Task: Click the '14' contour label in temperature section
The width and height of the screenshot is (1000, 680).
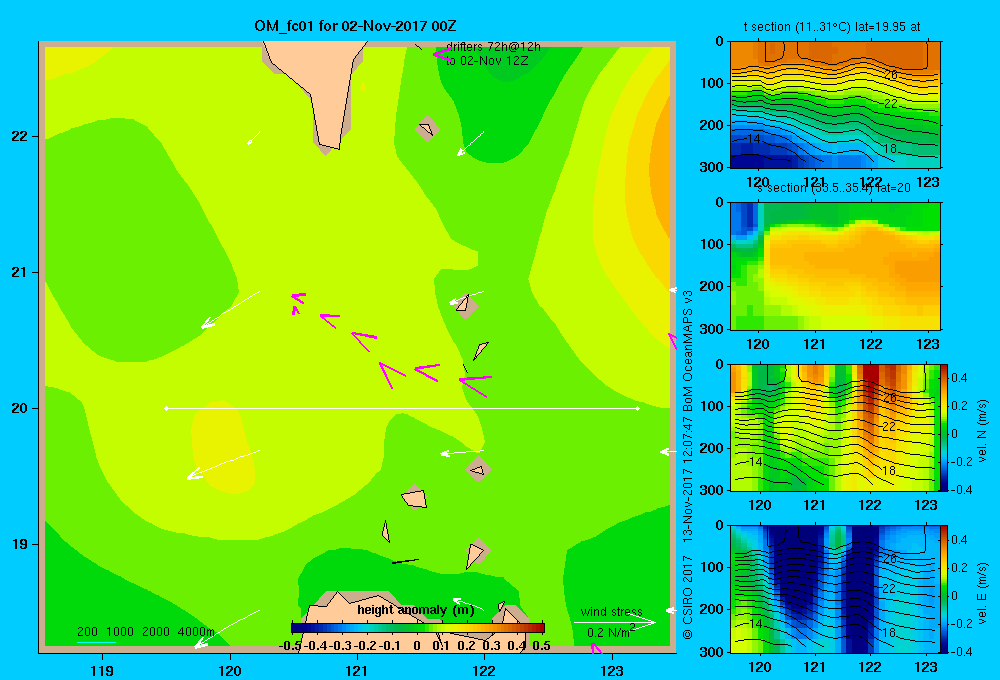Action: pyautogui.click(x=753, y=138)
